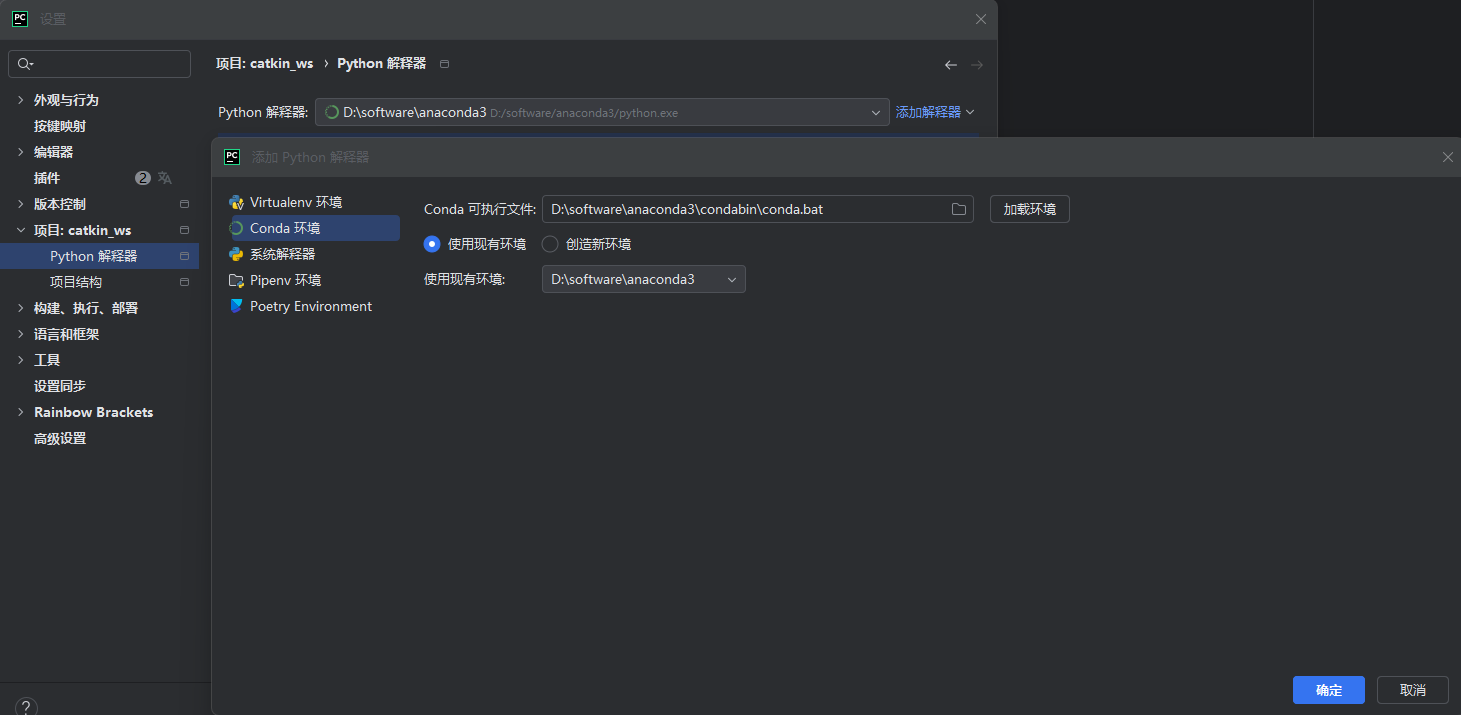Click the search icon in settings search
Screen dimensions: 1461x715
[25, 64]
